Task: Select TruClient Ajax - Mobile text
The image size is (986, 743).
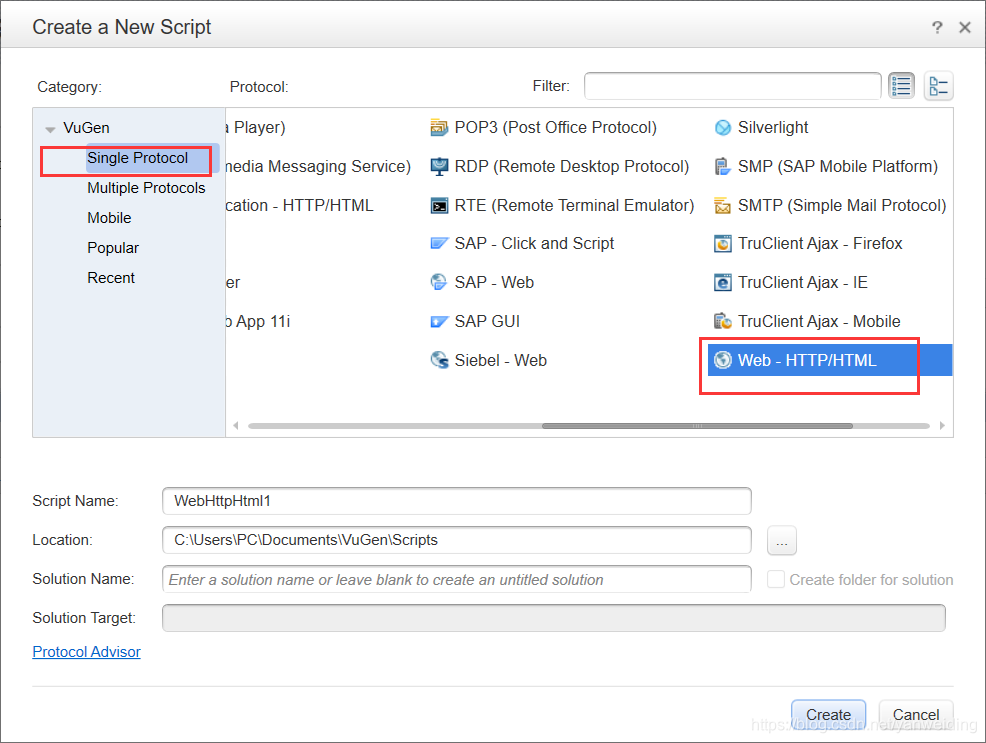Action: (x=819, y=322)
